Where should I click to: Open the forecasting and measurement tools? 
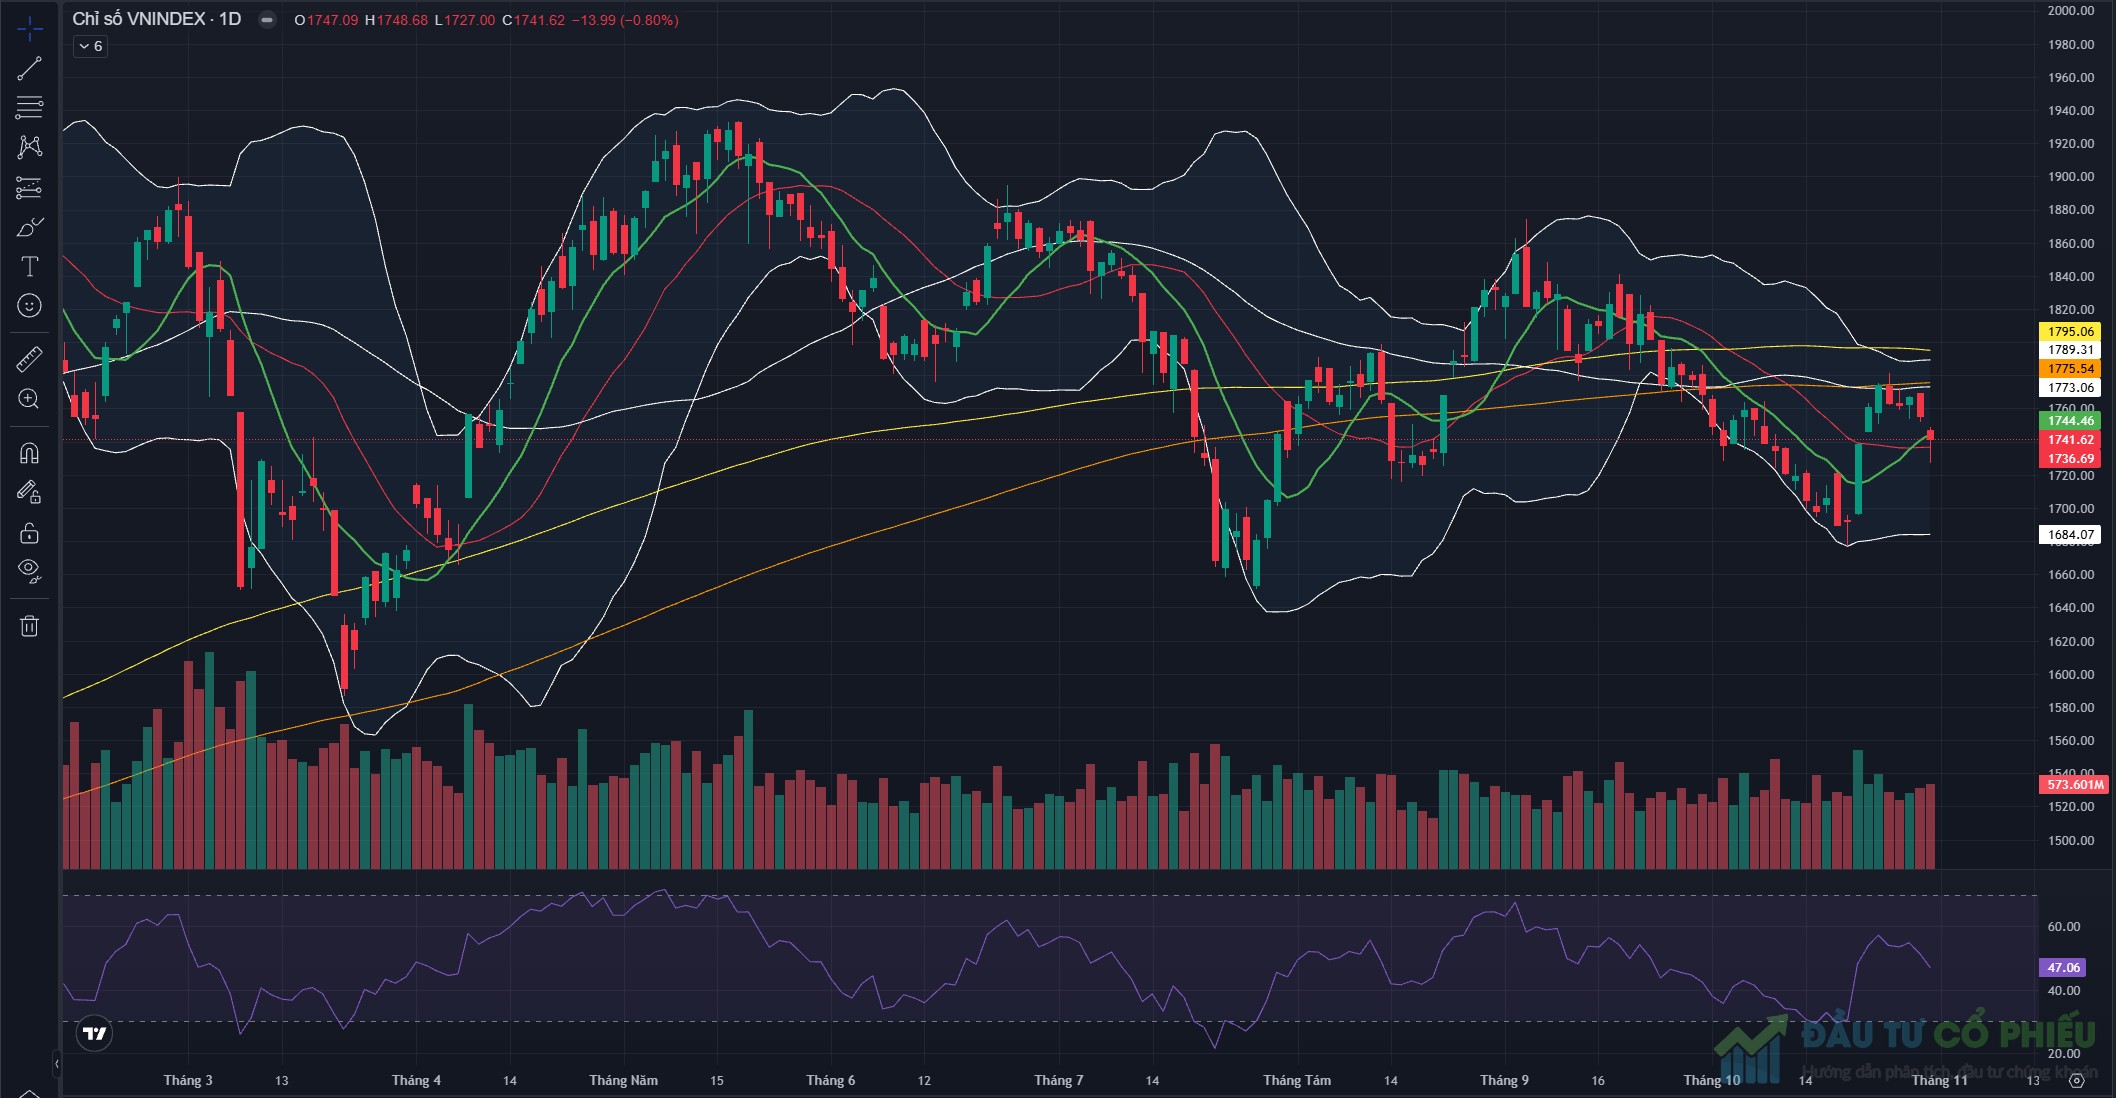[x=30, y=187]
